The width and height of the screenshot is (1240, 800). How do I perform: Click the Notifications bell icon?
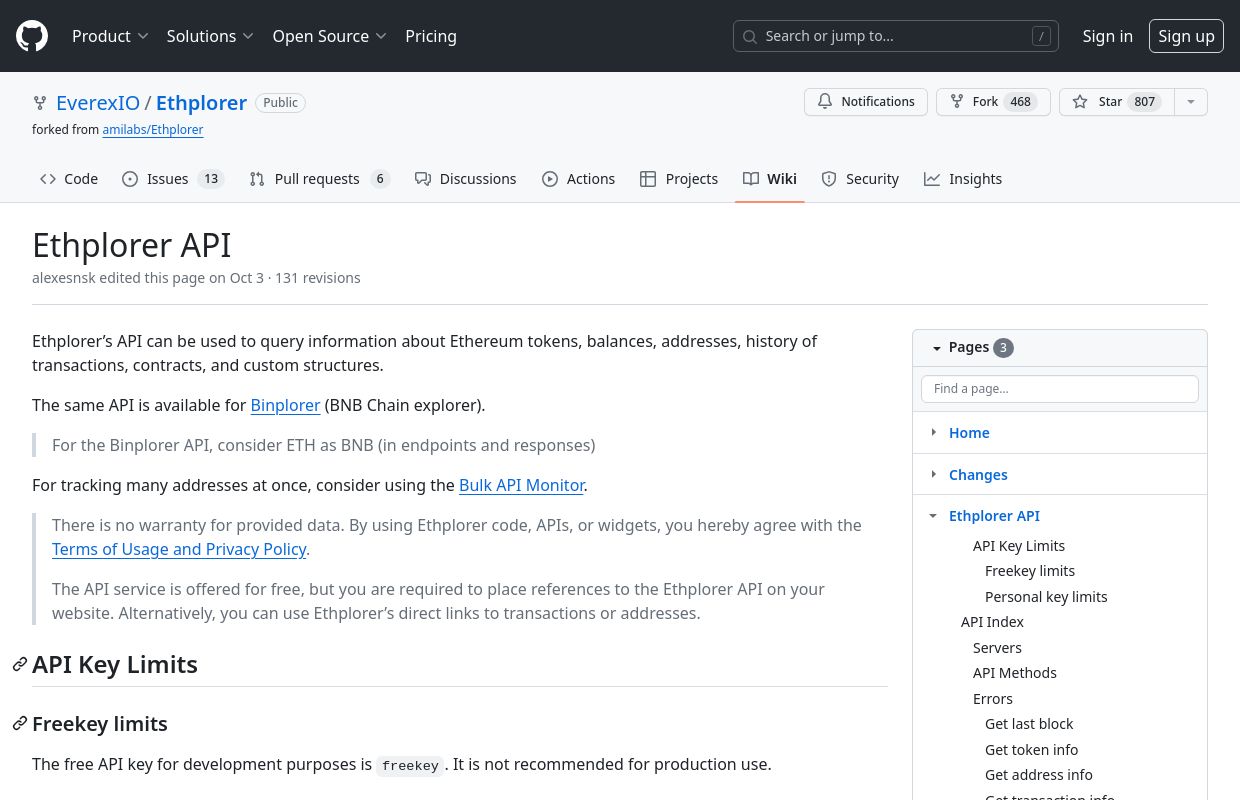tap(825, 102)
